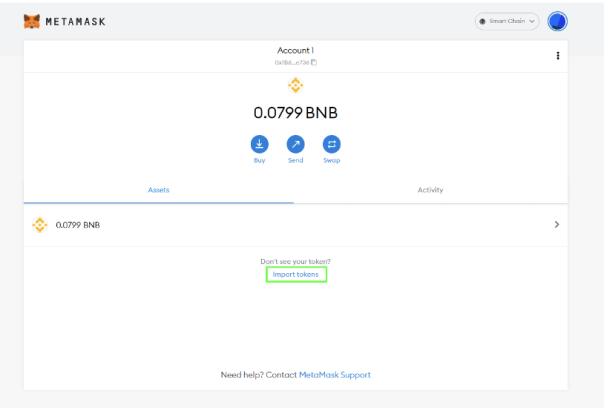Viewport: 604px width, 411px height.
Task: Open the account avatar menu
Action: 557,22
